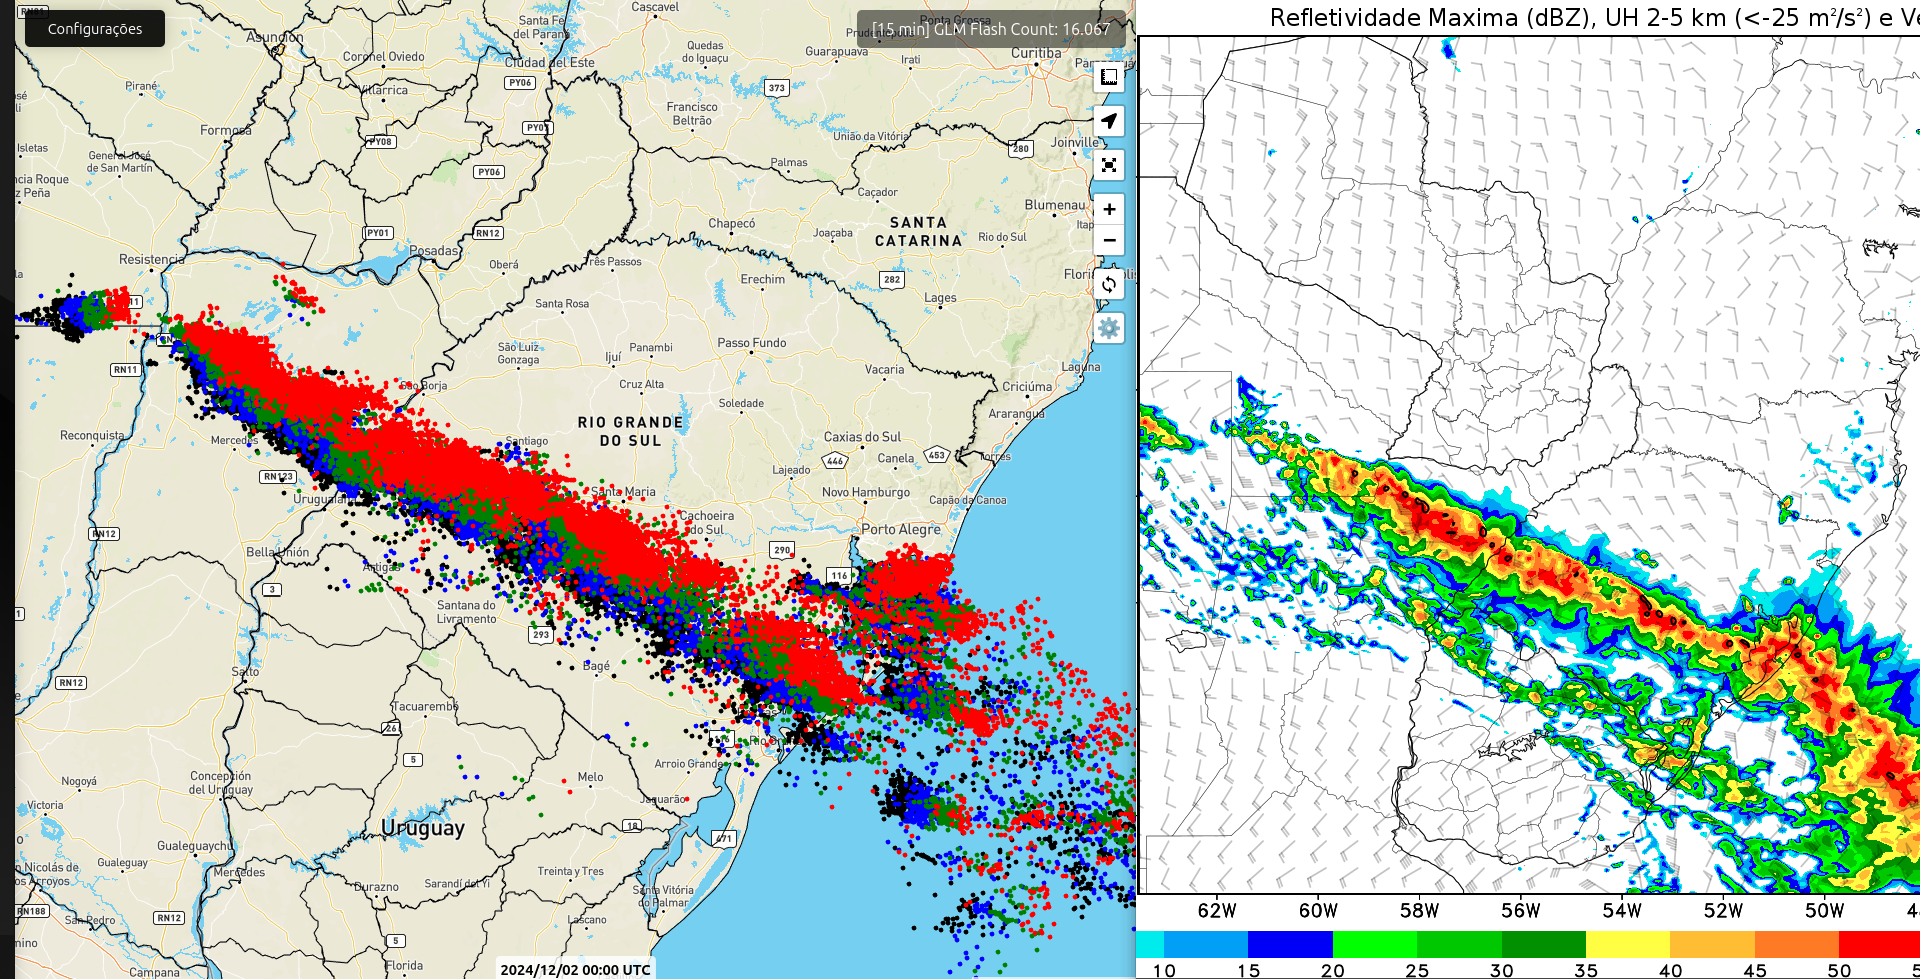Toggle fullscreen map view icon

(x=1109, y=165)
